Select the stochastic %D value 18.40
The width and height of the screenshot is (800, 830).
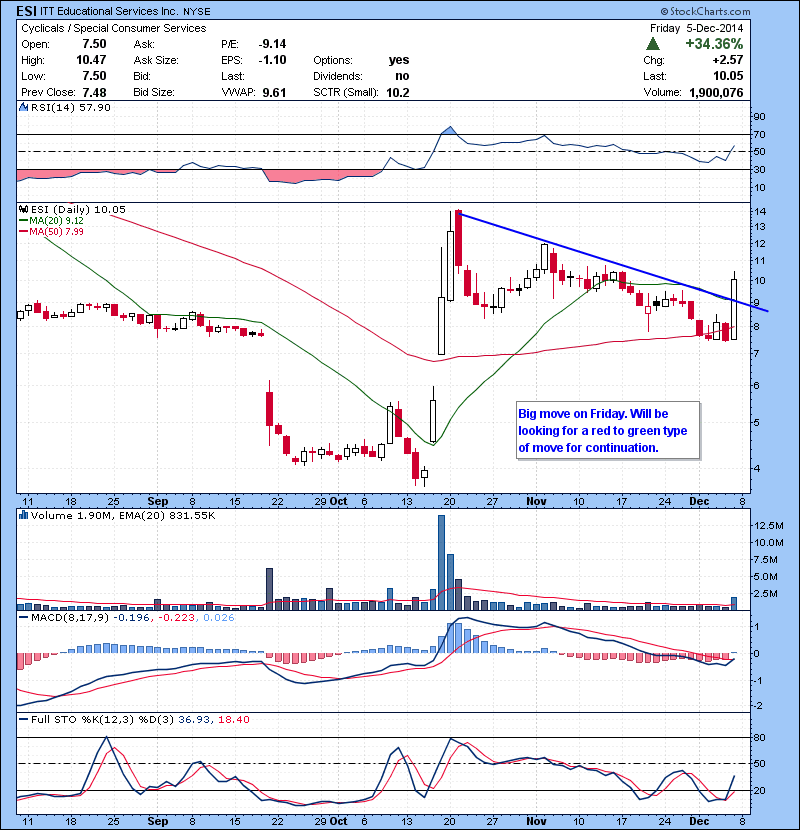(233, 719)
